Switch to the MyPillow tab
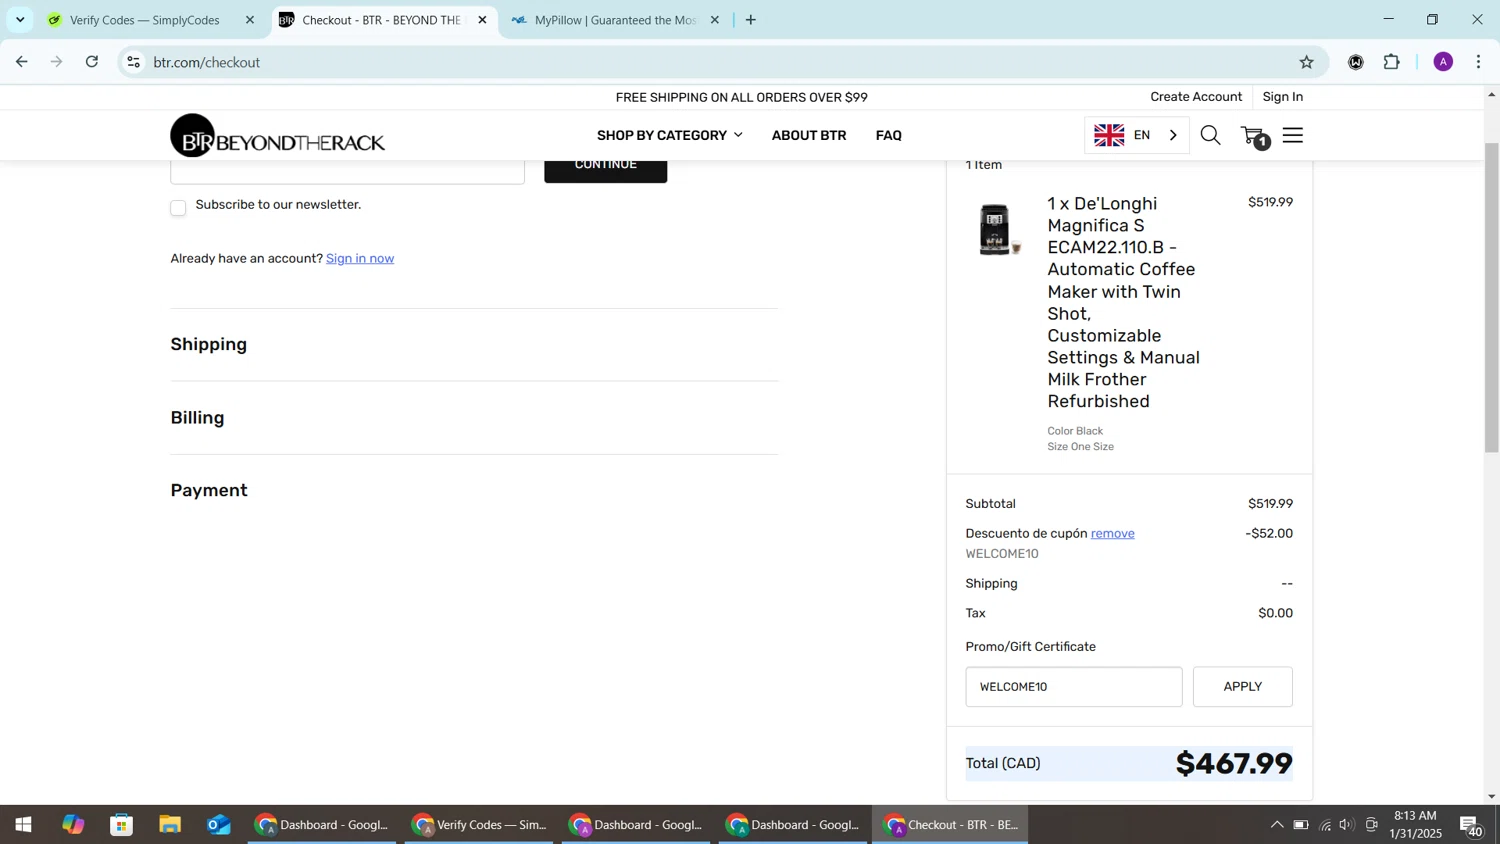The width and height of the screenshot is (1500, 844). pos(615,20)
